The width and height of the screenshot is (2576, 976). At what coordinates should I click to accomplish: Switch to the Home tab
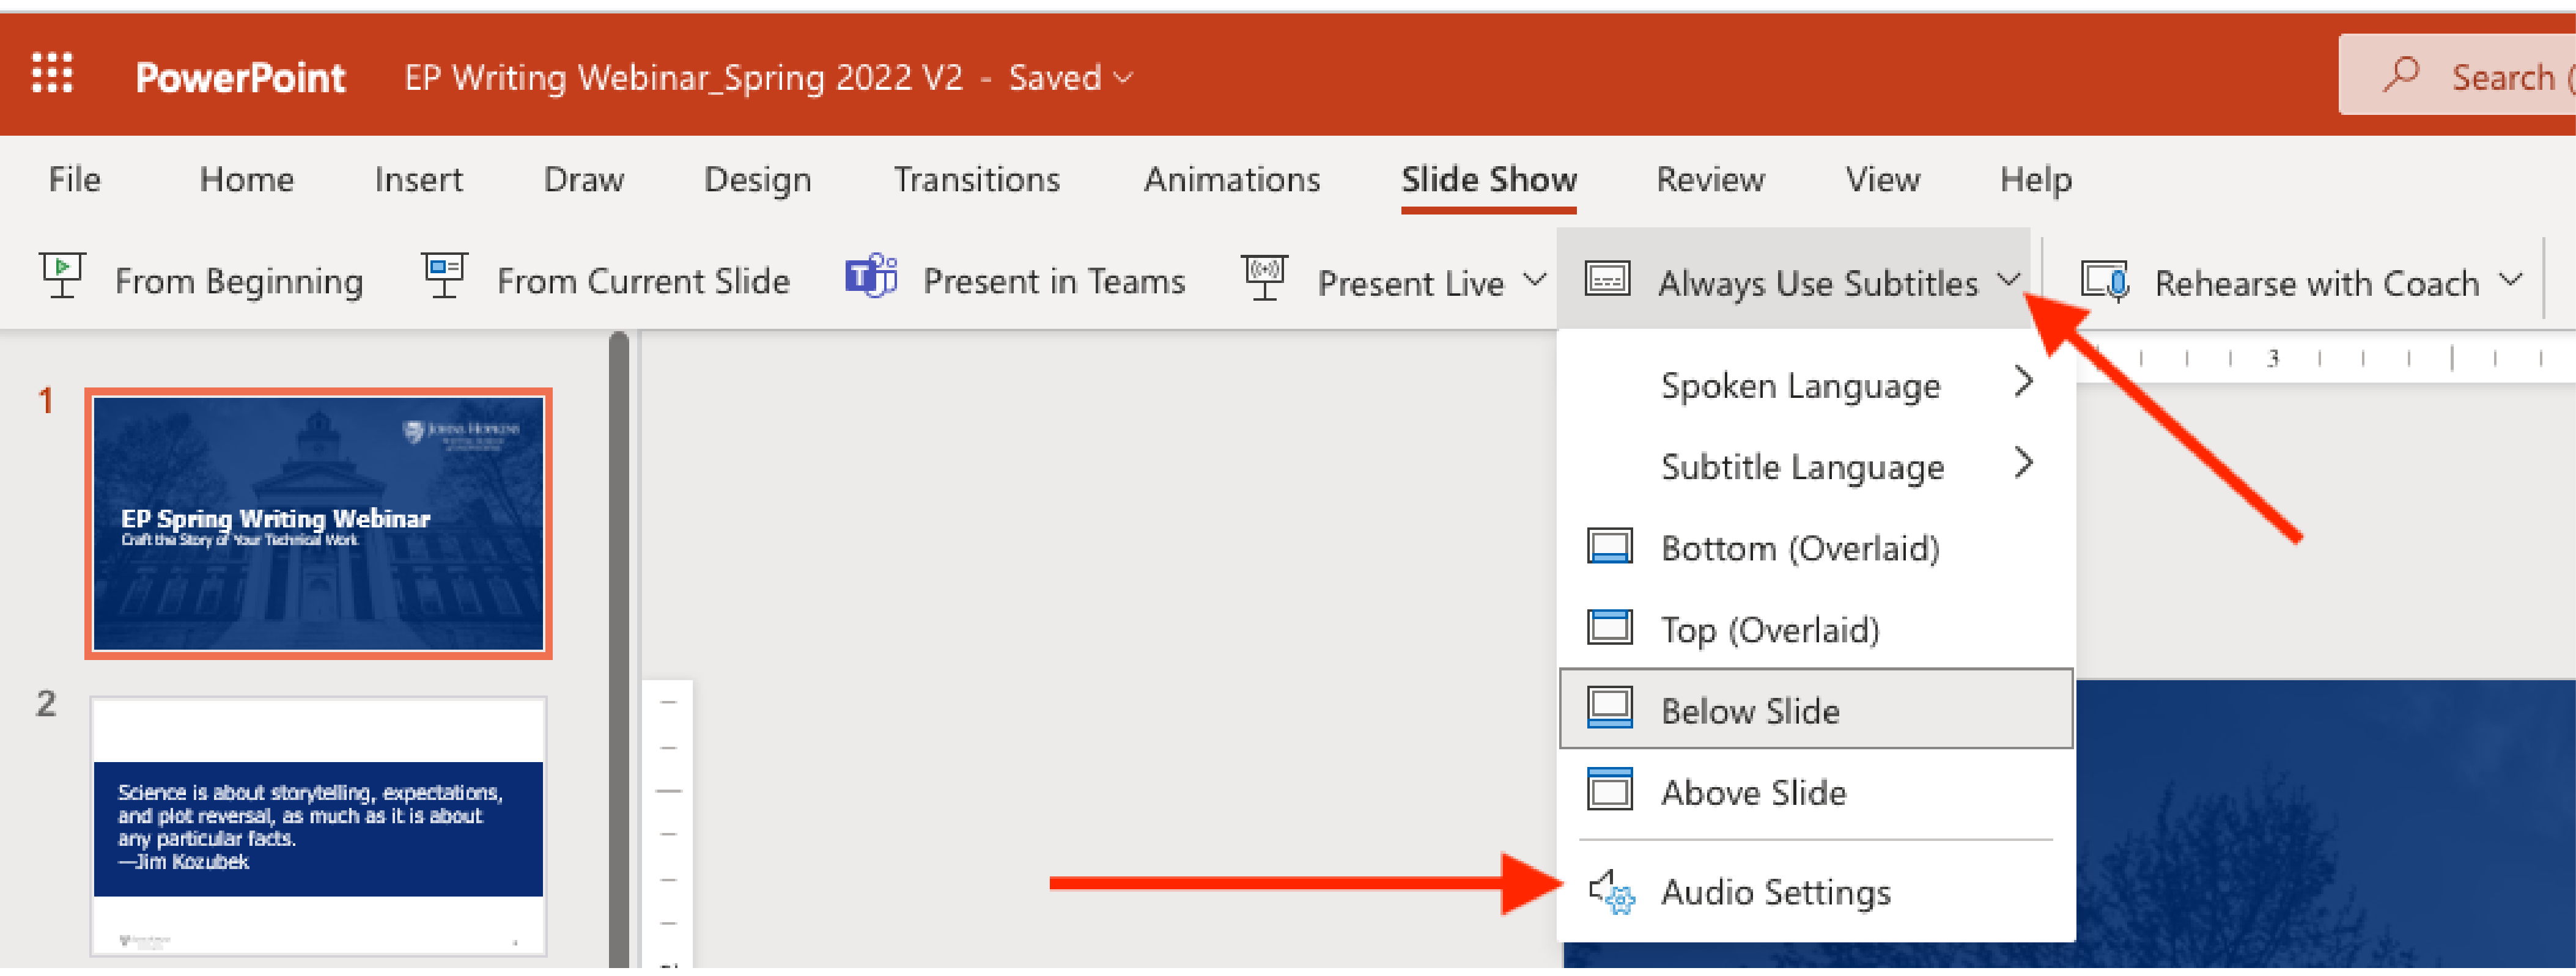tap(247, 179)
